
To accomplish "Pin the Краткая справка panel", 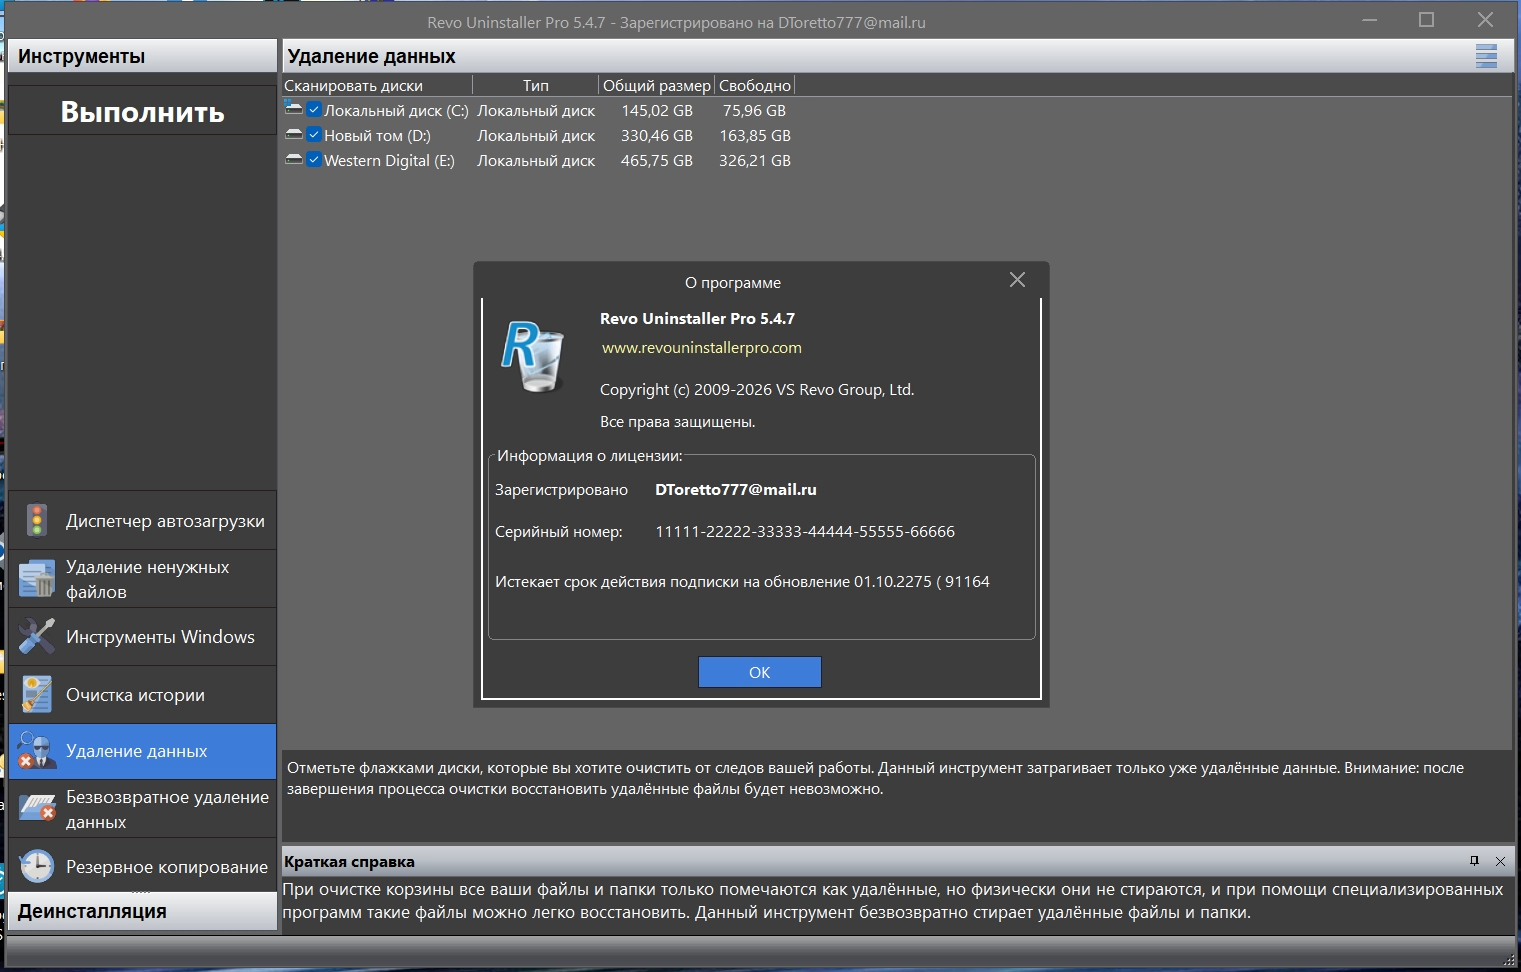I will (1474, 861).
